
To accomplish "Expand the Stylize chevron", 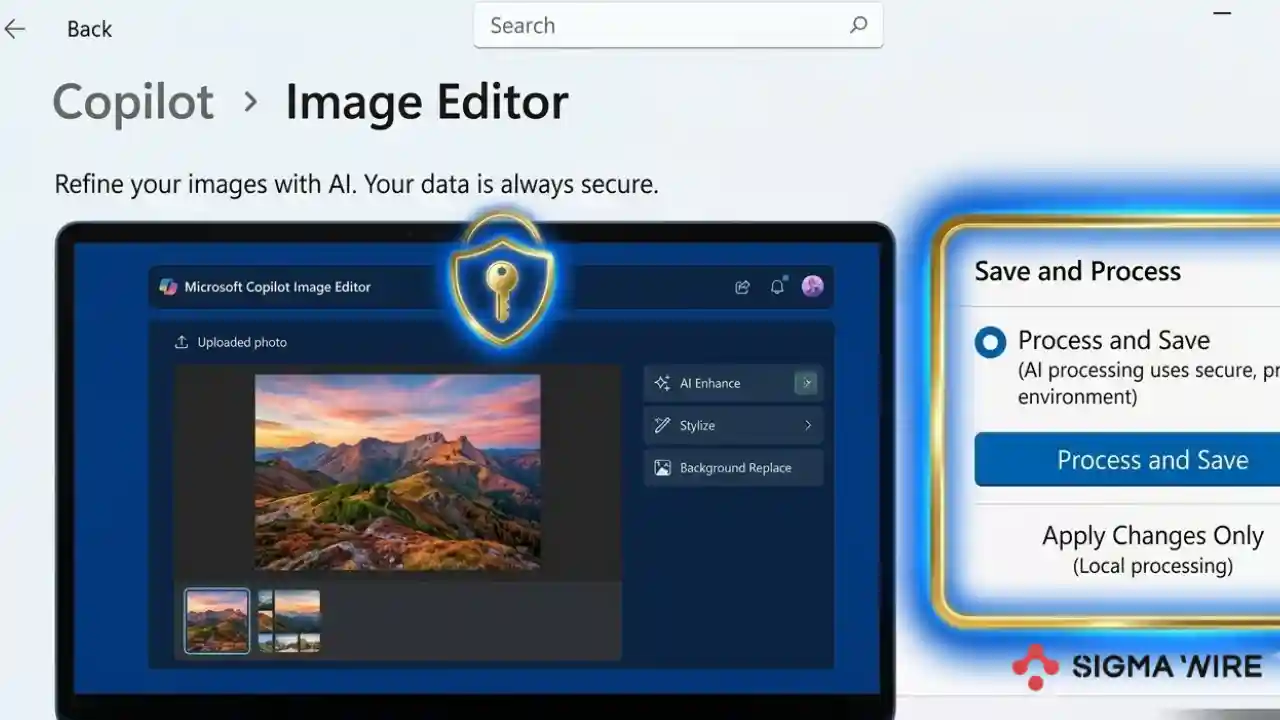I will [808, 425].
